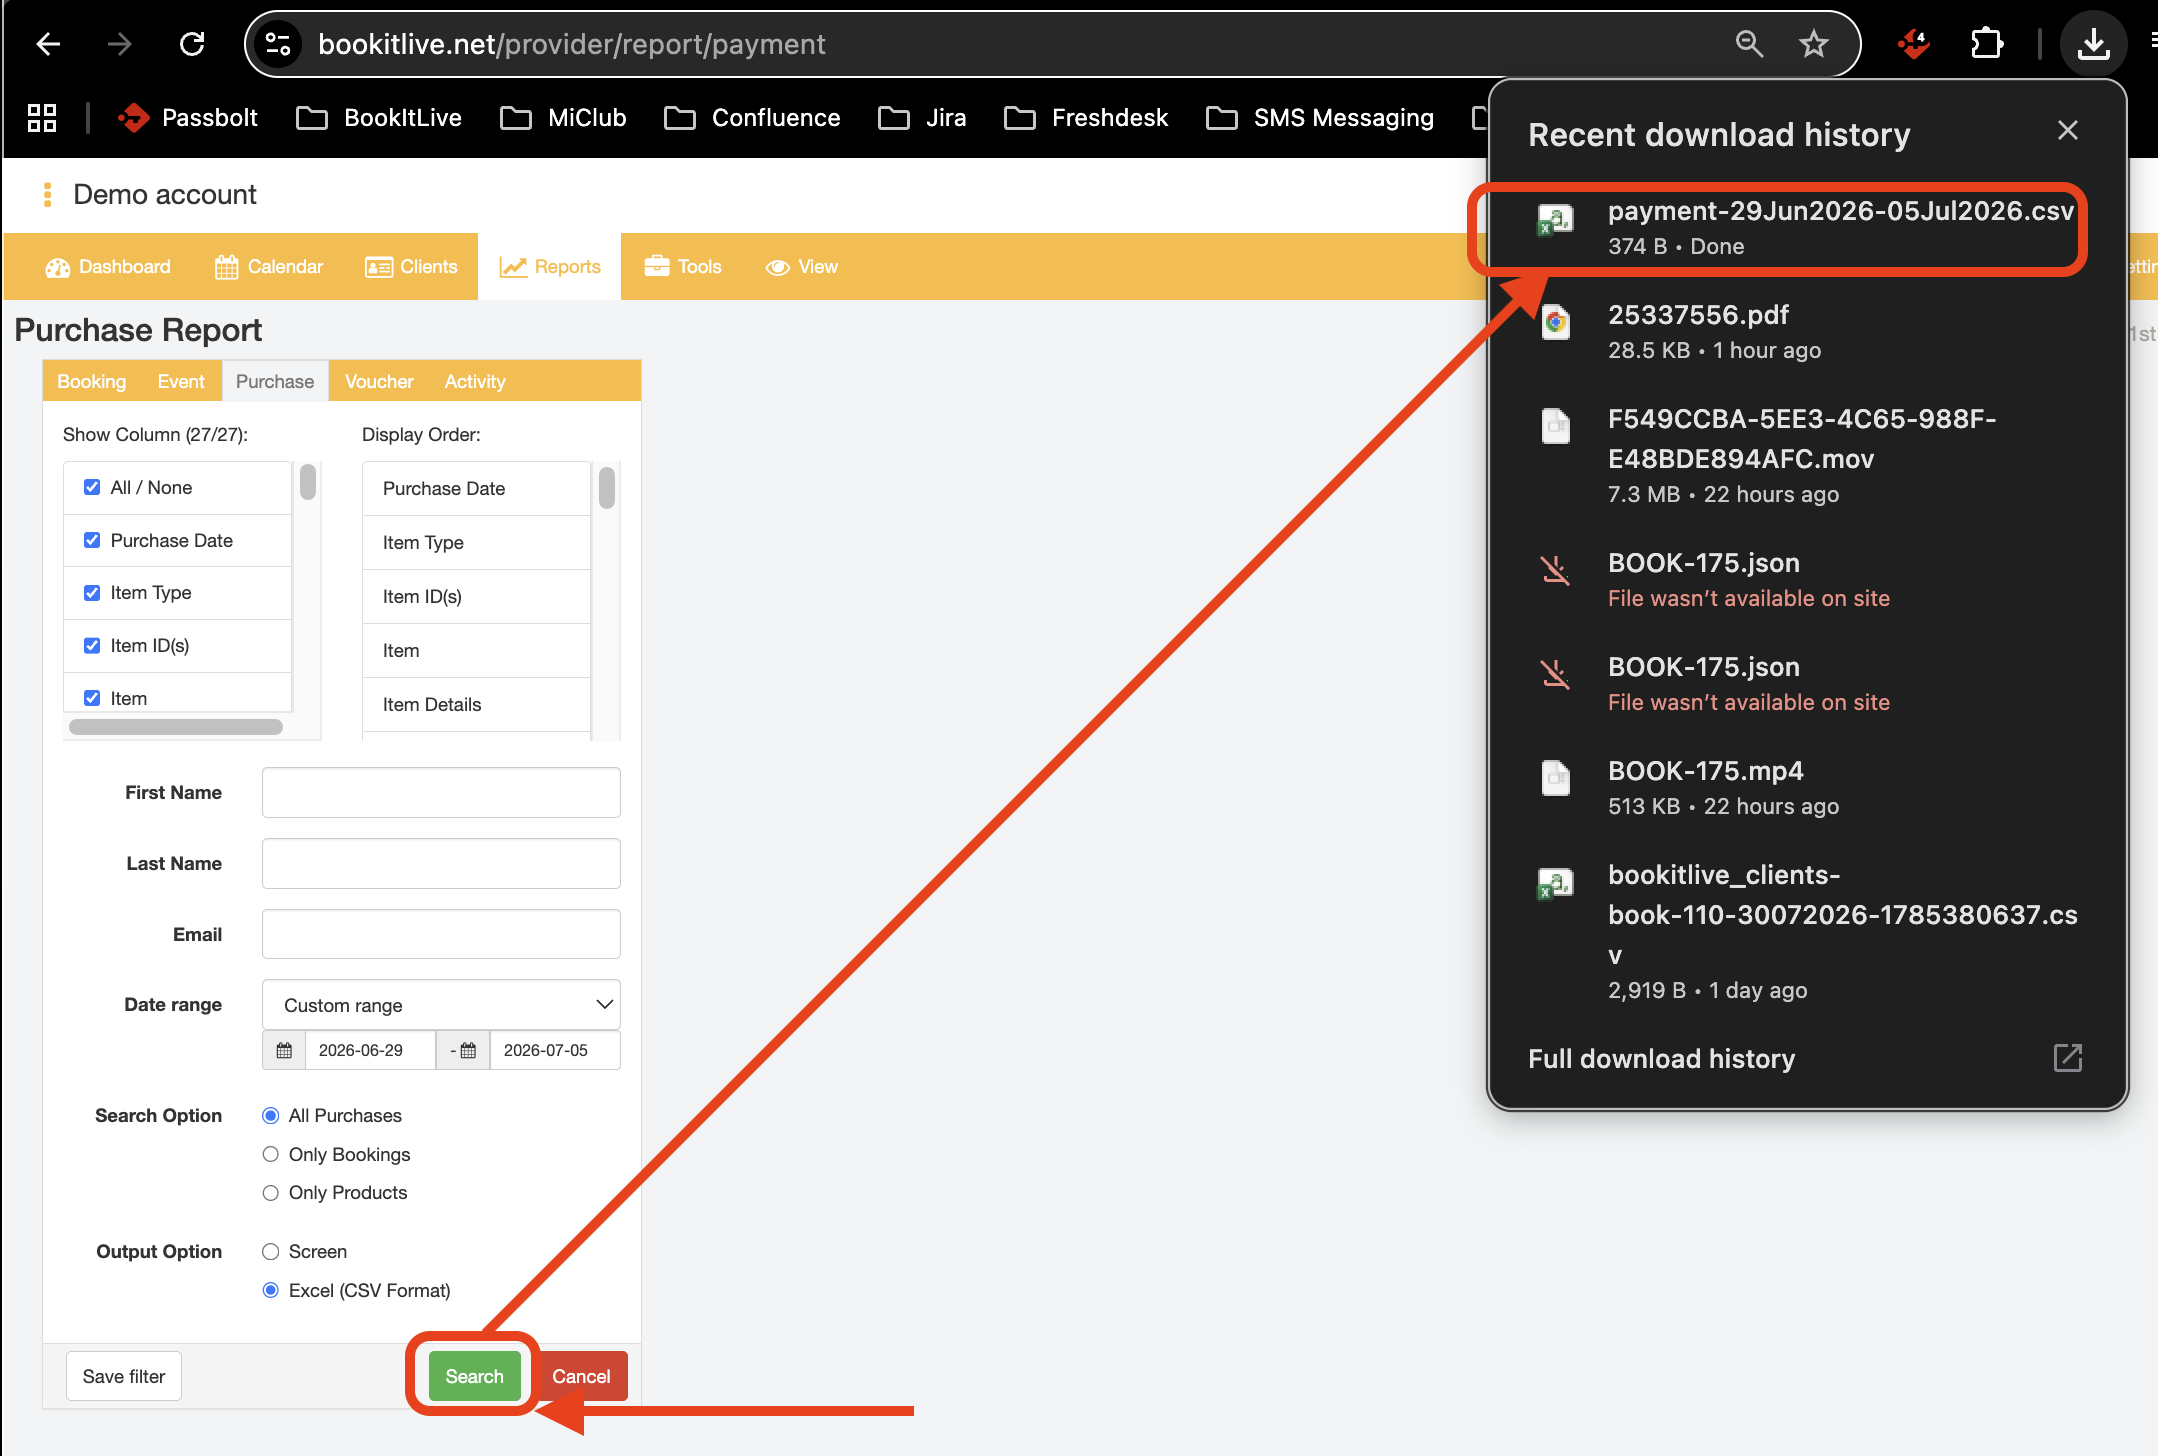
Task: Open the three-dot menu beside Demo account
Action: [47, 195]
